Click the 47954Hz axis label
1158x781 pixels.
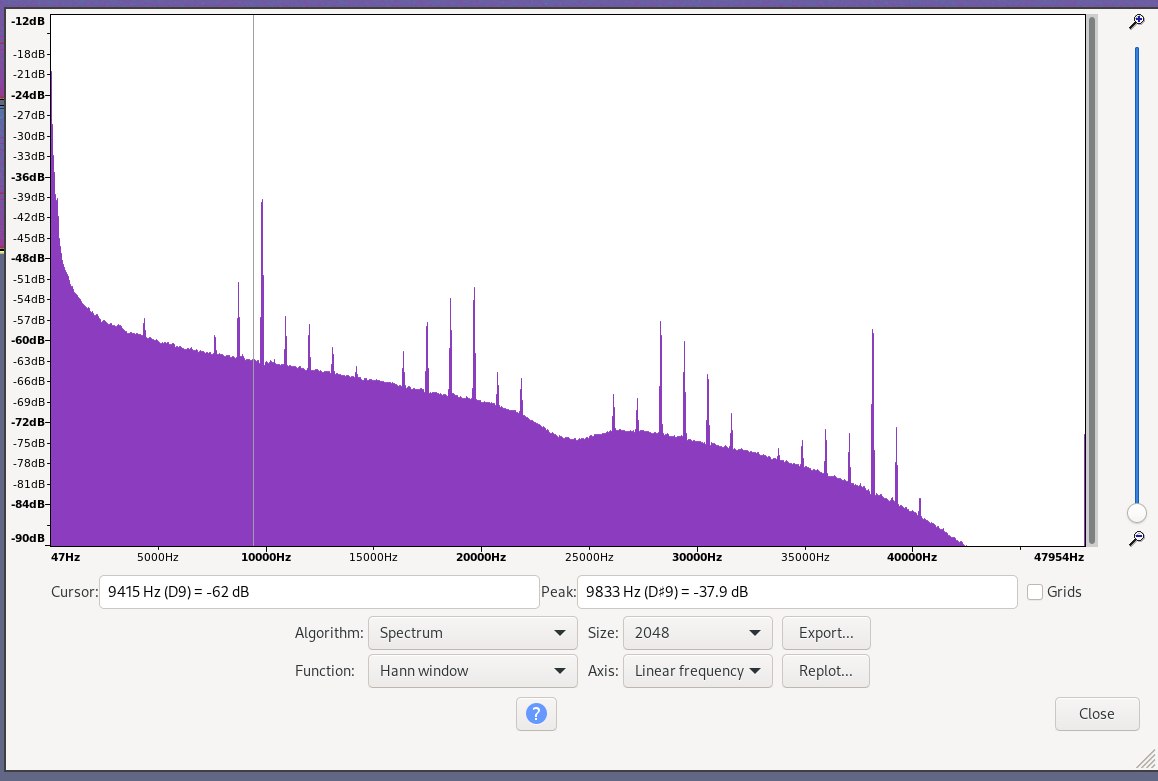click(1058, 557)
